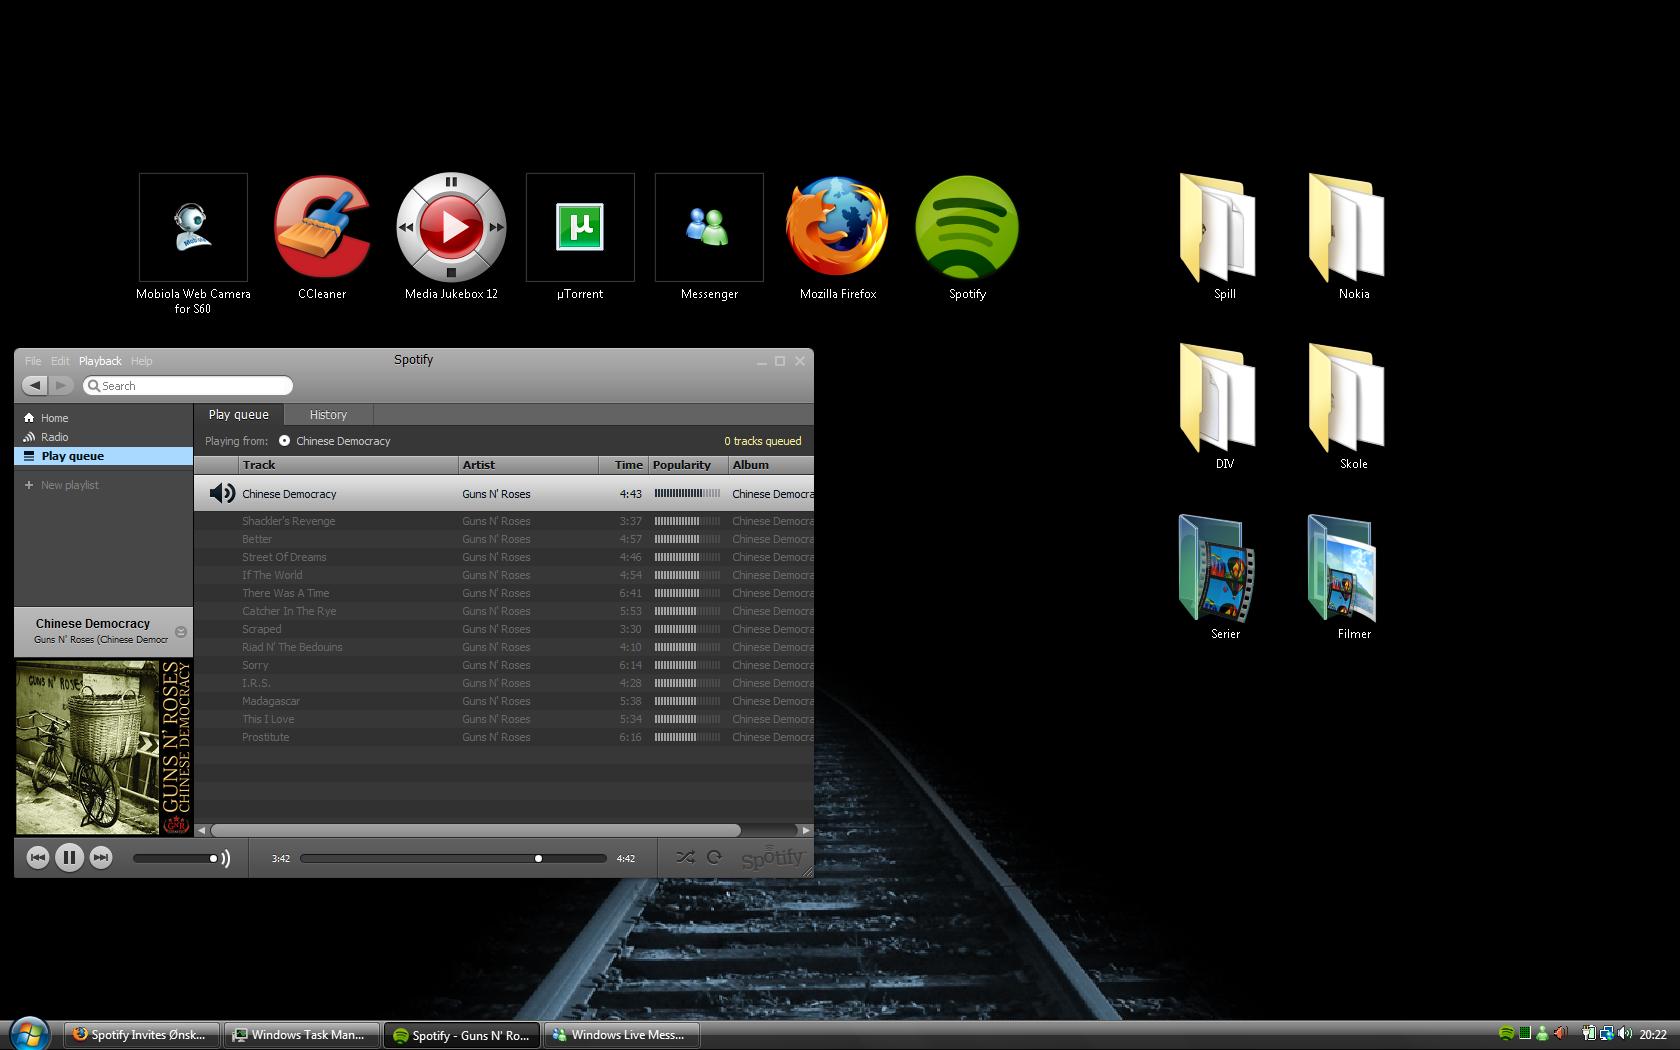The height and width of the screenshot is (1050, 1680).
Task: Click plus icon for New playlist
Action: pos(29,485)
